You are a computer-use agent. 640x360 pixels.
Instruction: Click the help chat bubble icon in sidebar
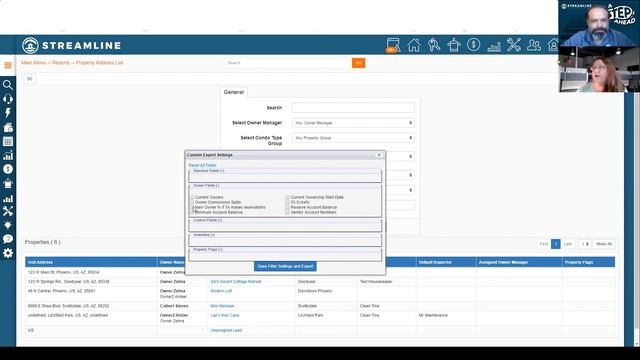point(8,239)
